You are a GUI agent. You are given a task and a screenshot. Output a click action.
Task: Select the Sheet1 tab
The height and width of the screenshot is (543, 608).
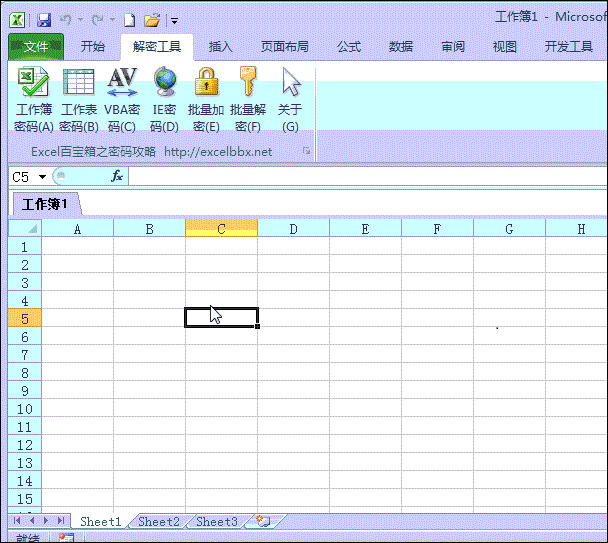[x=101, y=521]
